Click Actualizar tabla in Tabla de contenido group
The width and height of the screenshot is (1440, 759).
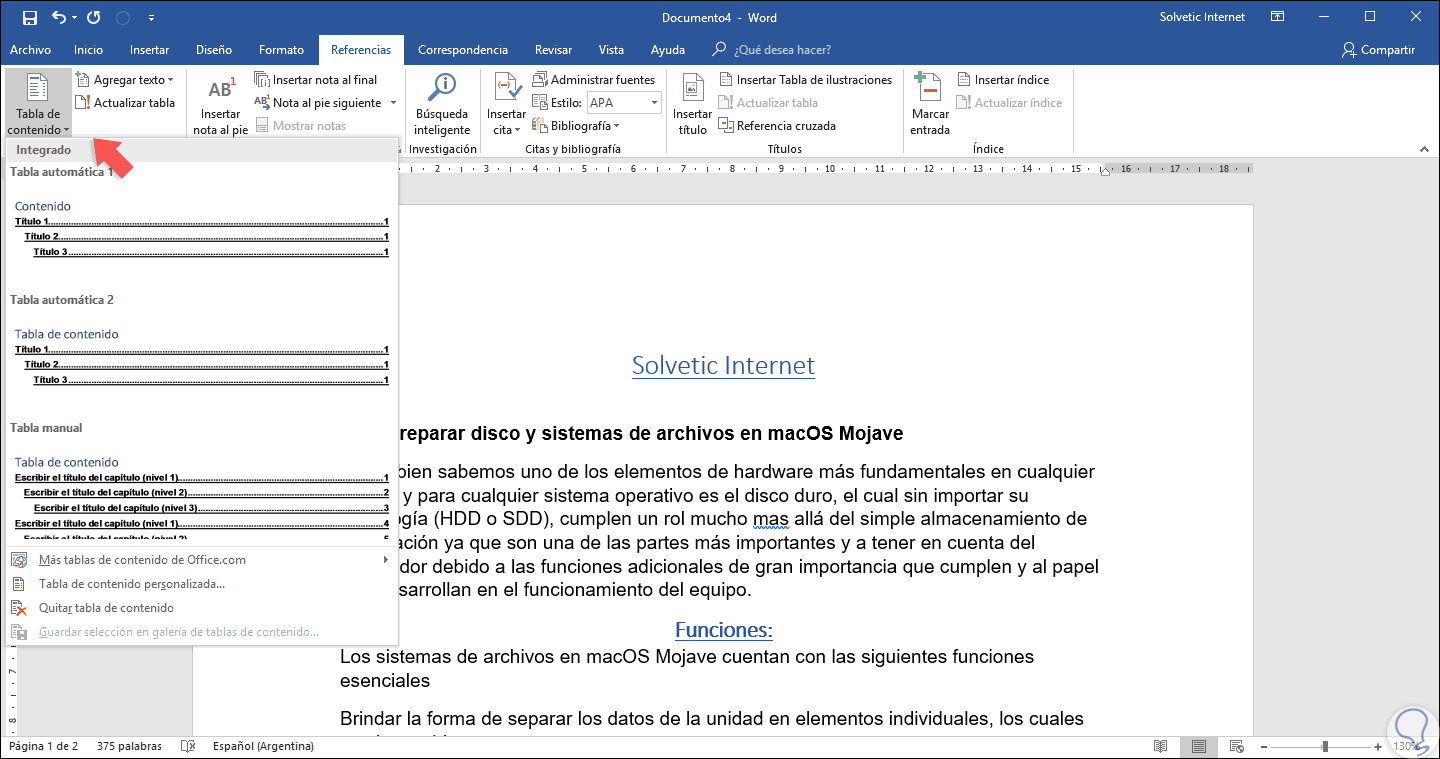pyautogui.click(x=125, y=103)
